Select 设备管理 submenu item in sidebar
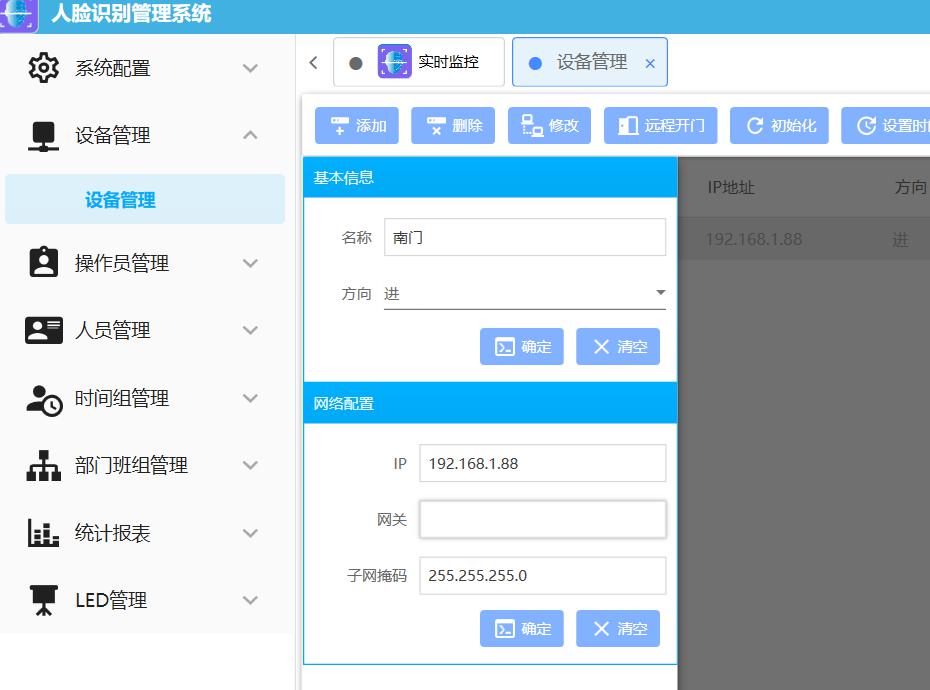 [x=120, y=200]
